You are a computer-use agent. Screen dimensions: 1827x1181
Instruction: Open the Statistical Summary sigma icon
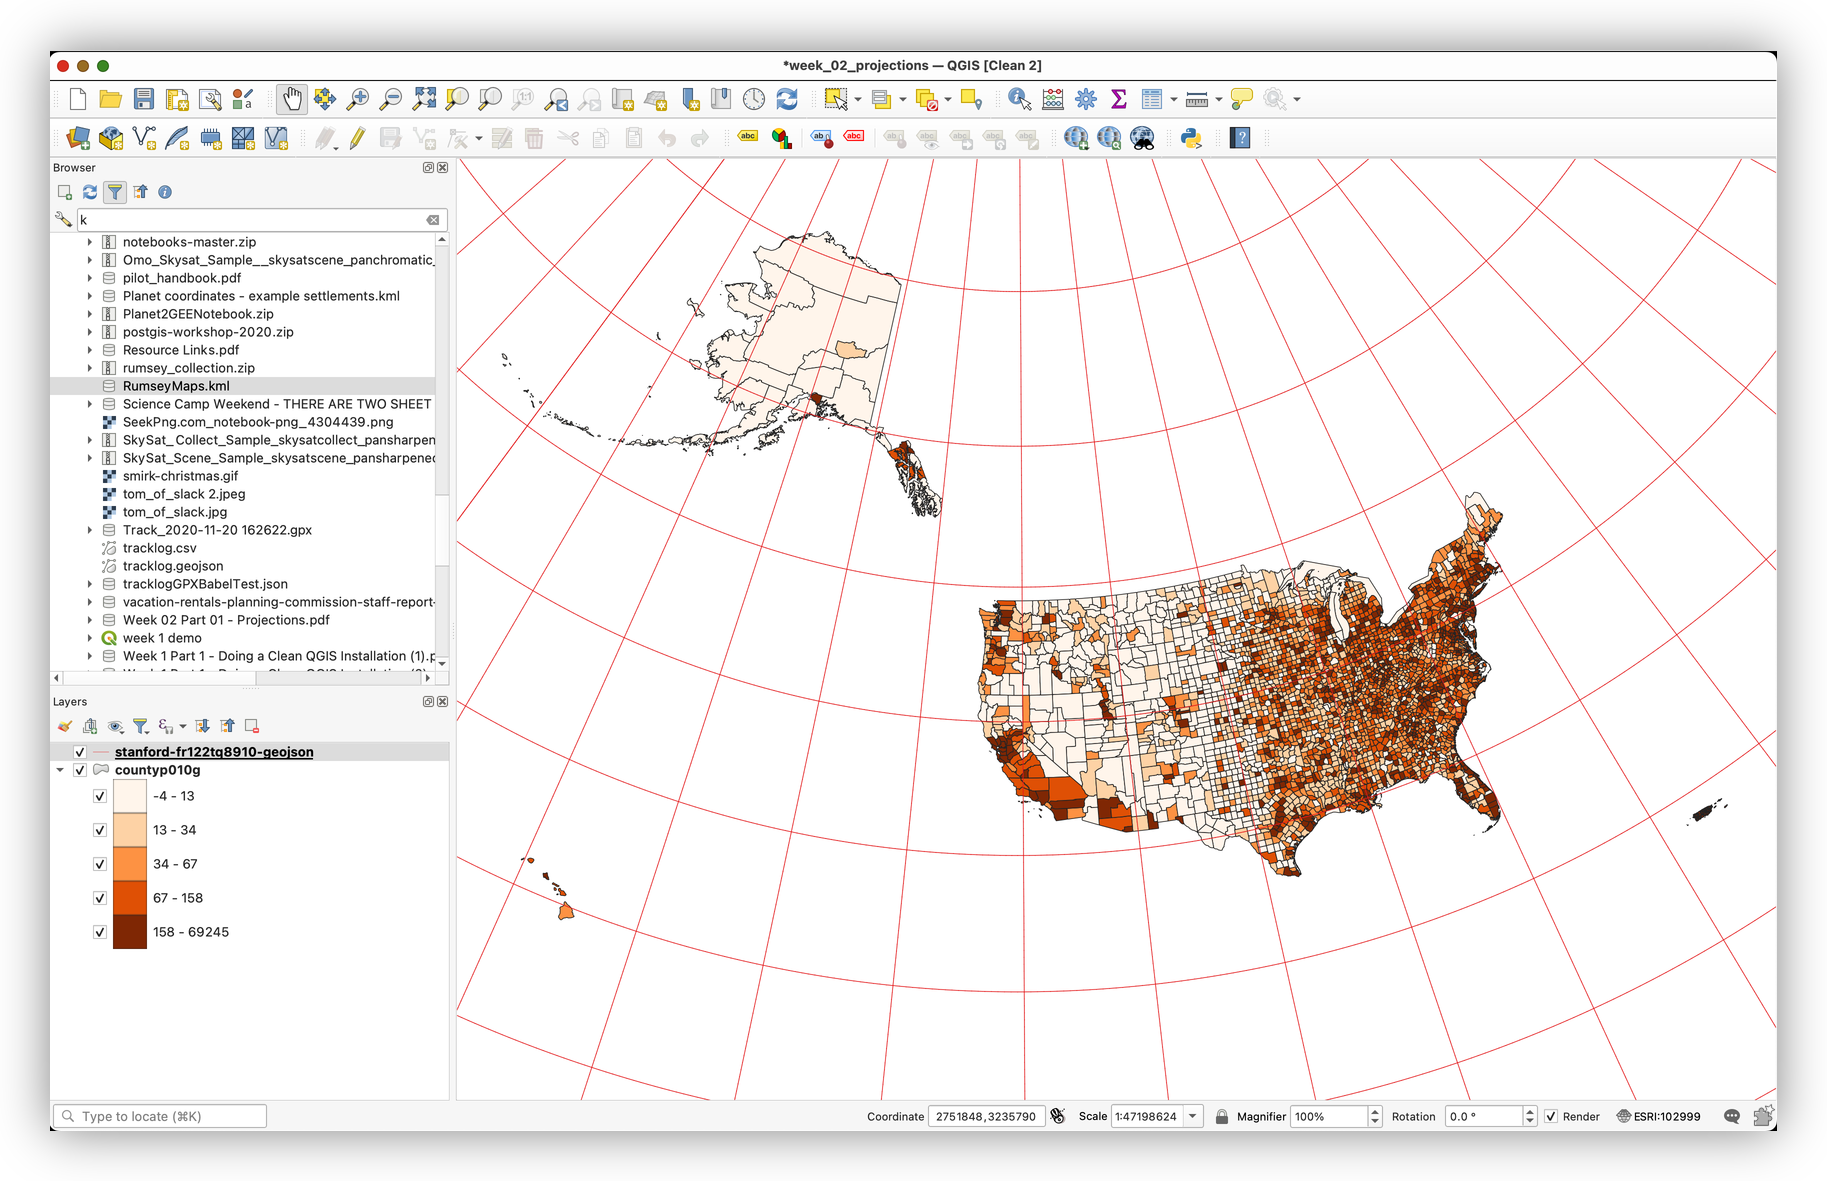click(x=1119, y=99)
